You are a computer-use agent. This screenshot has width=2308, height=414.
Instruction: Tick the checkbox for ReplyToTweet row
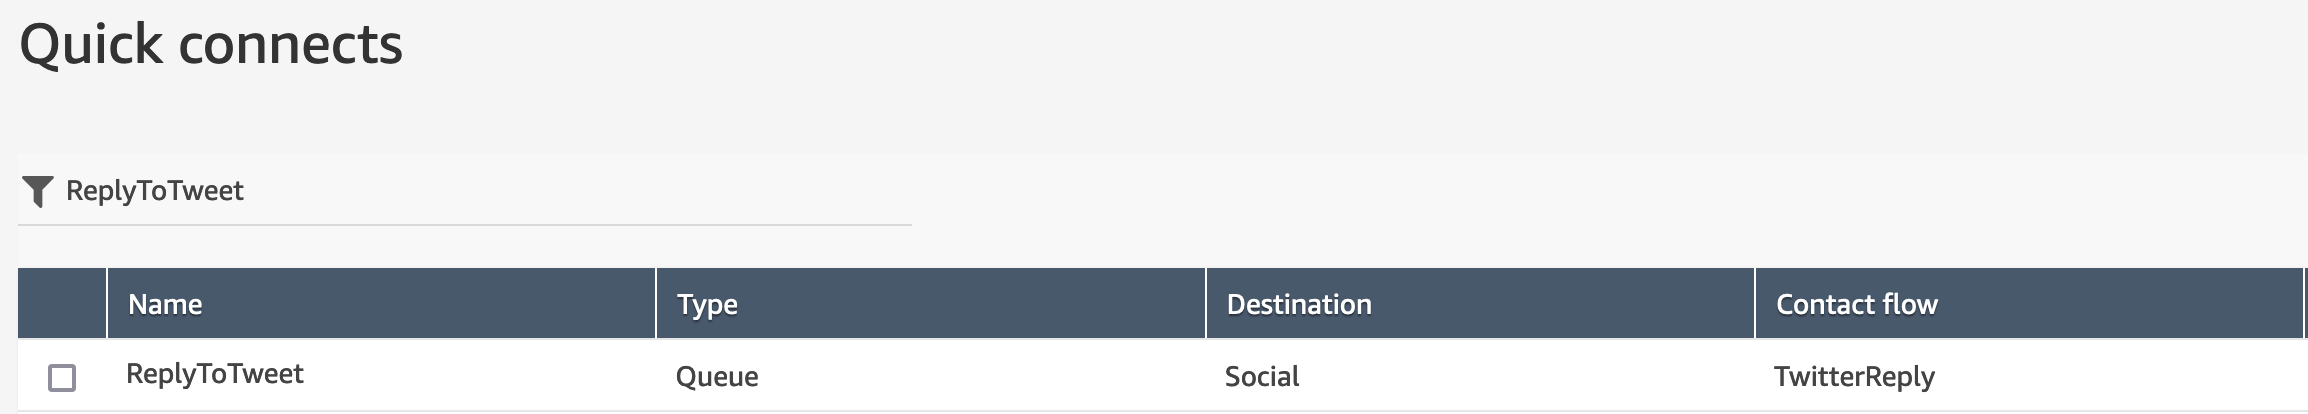coord(62,378)
